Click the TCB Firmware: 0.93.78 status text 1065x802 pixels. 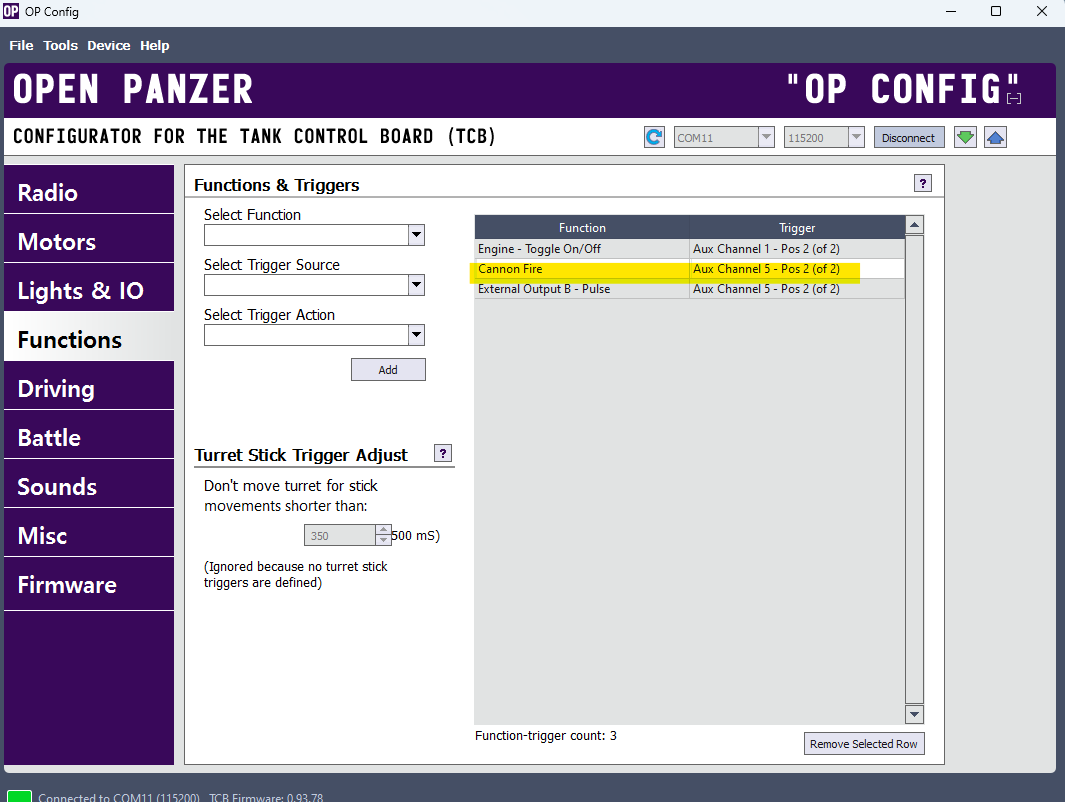266,797
